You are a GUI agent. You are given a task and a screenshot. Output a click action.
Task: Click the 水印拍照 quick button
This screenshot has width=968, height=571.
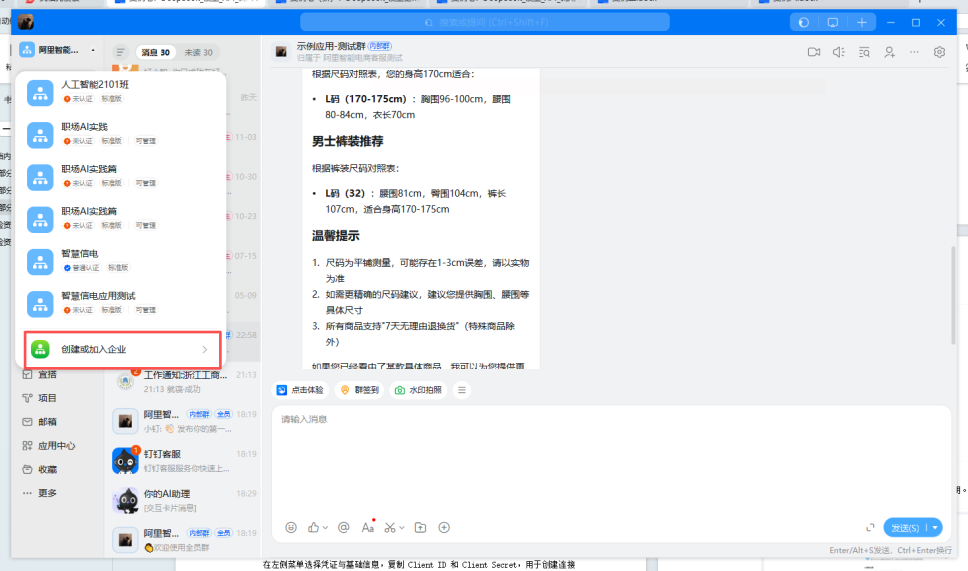pos(418,390)
